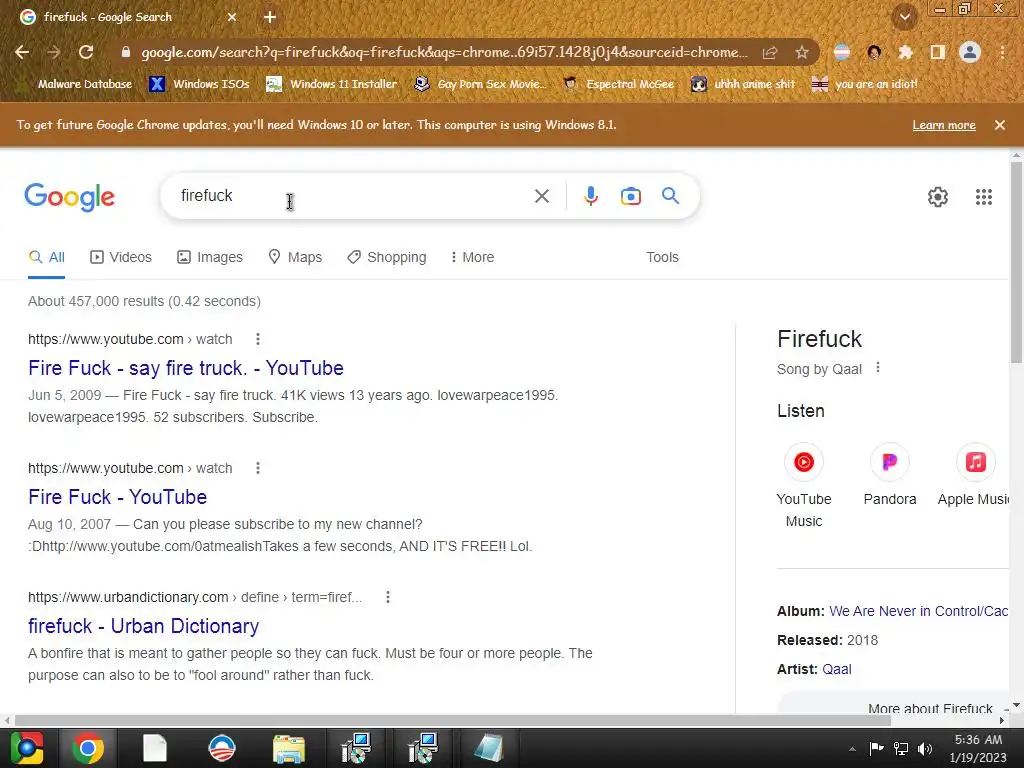This screenshot has width=1024, height=768.
Task: Open the 'you are an idiot!' bookmark
Action: tap(865, 84)
